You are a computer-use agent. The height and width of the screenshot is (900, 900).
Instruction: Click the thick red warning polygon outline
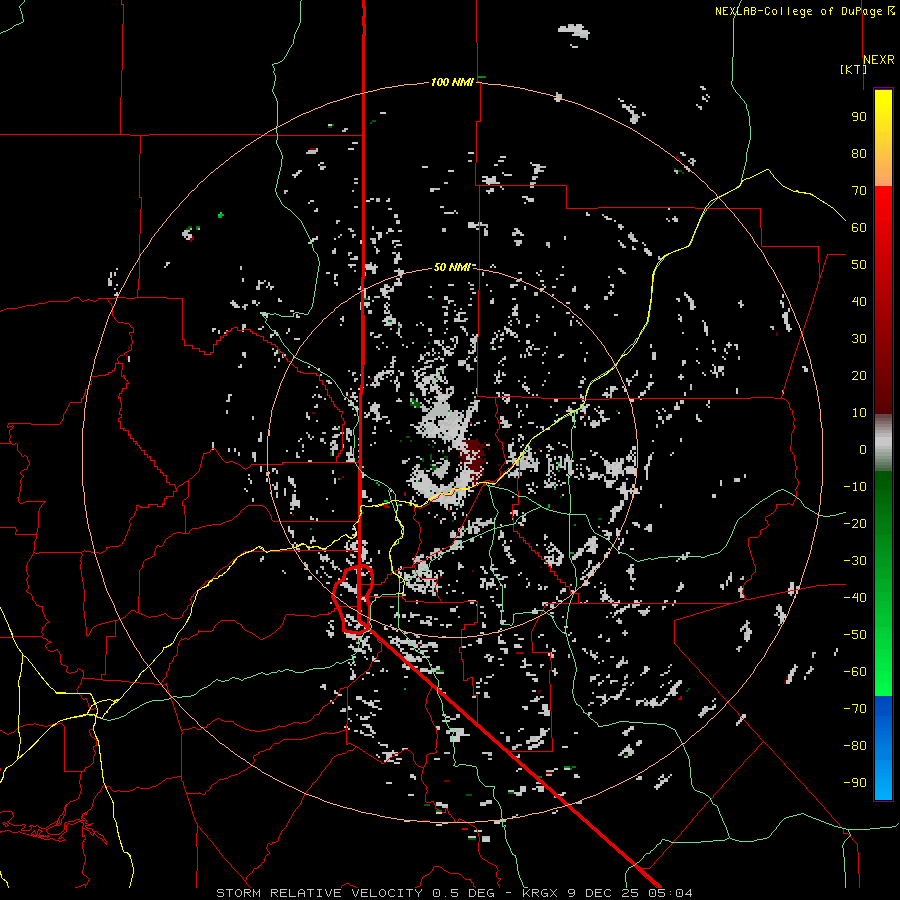tap(354, 599)
